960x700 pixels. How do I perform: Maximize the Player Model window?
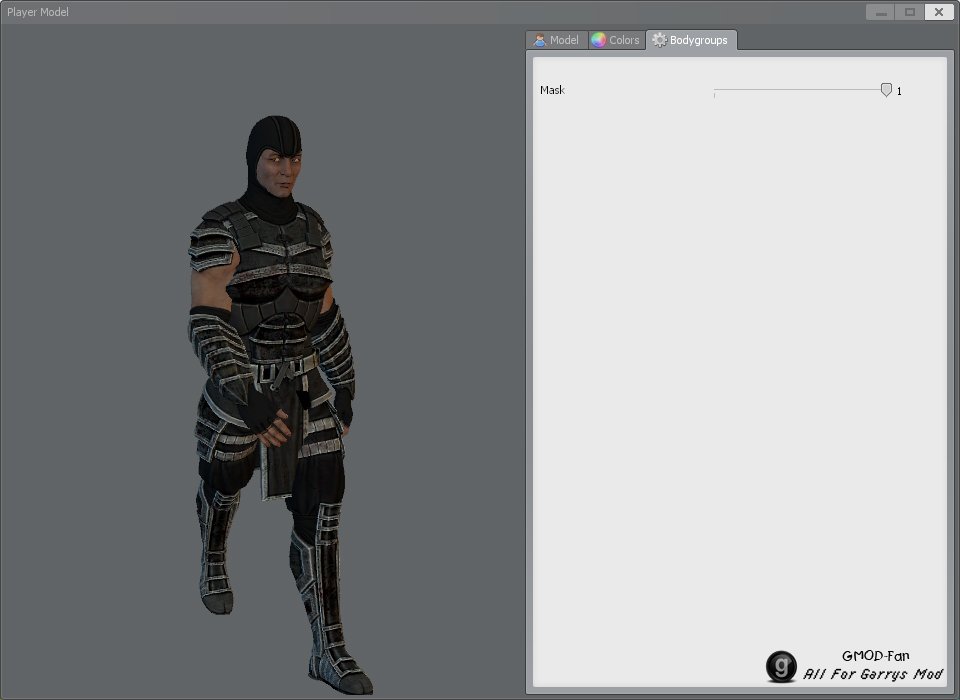pos(909,12)
